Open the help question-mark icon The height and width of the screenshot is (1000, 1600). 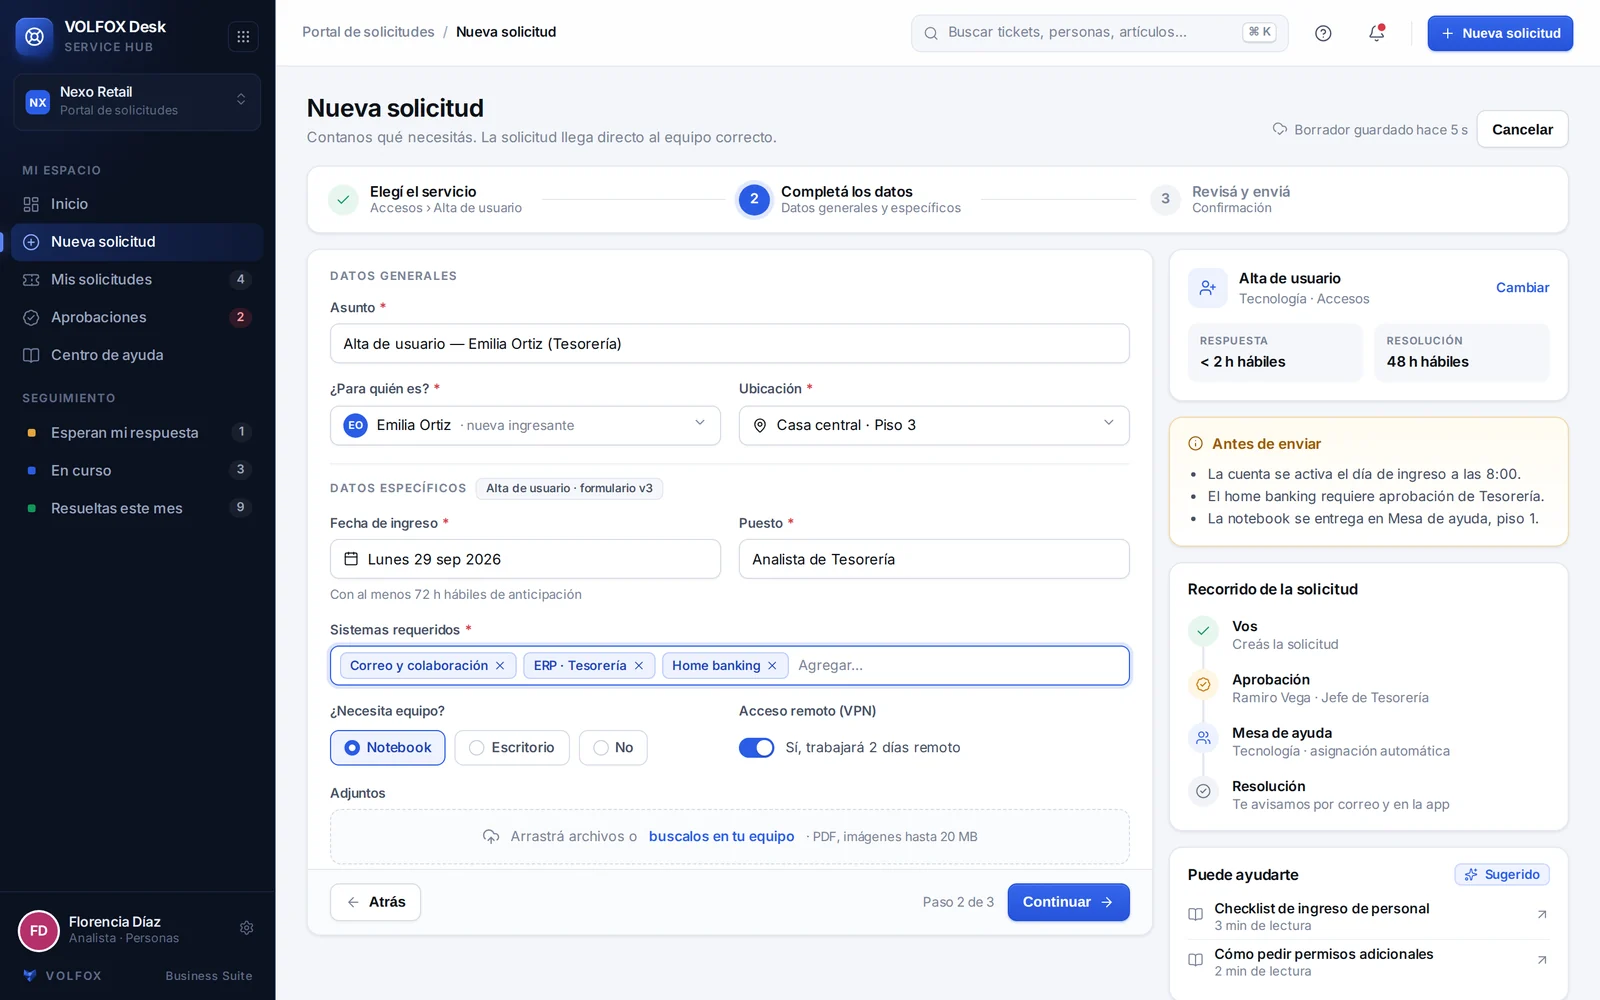point(1323,33)
